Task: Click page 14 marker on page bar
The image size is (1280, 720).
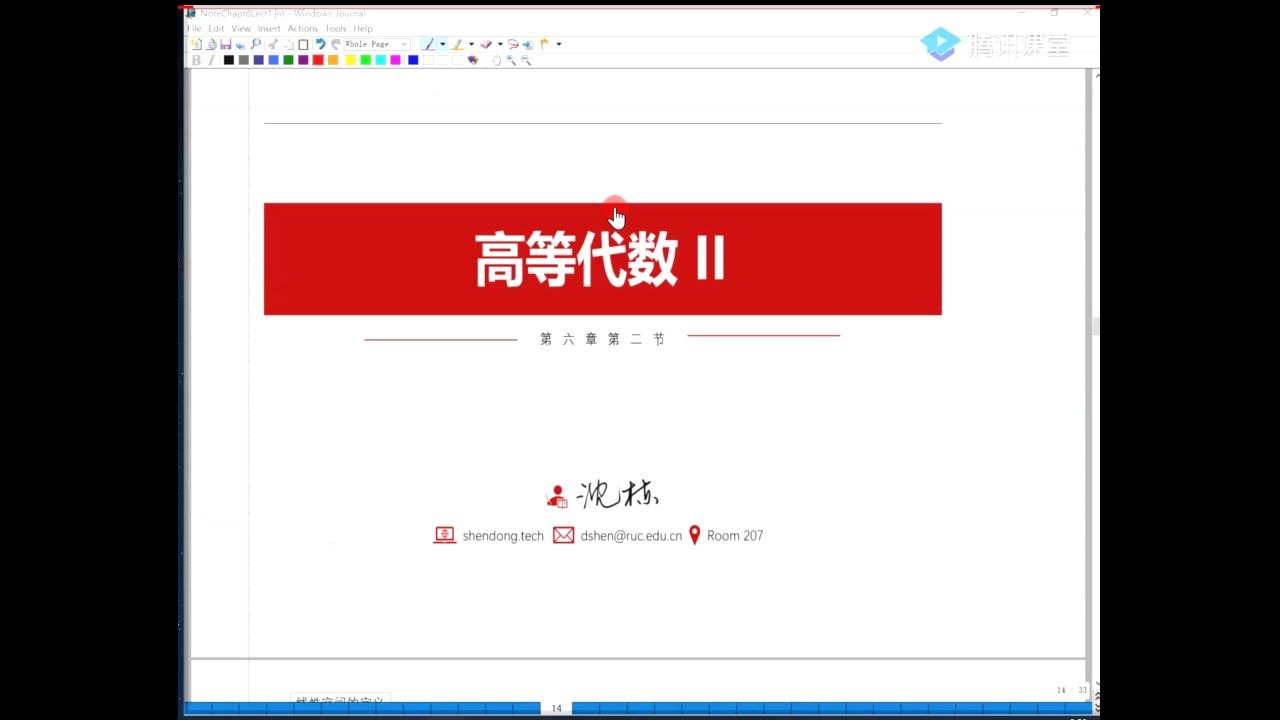Action: pyautogui.click(x=556, y=708)
